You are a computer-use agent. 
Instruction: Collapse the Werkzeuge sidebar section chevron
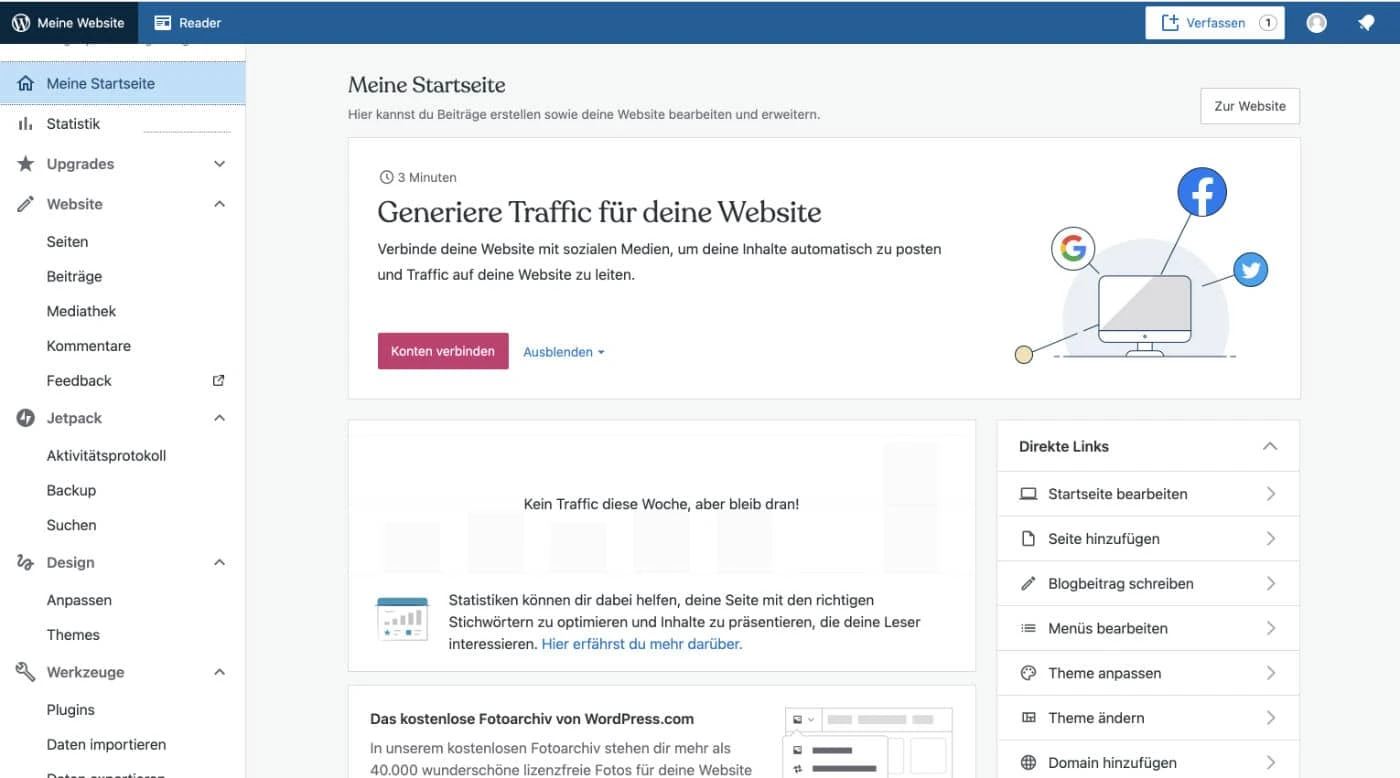(220, 672)
